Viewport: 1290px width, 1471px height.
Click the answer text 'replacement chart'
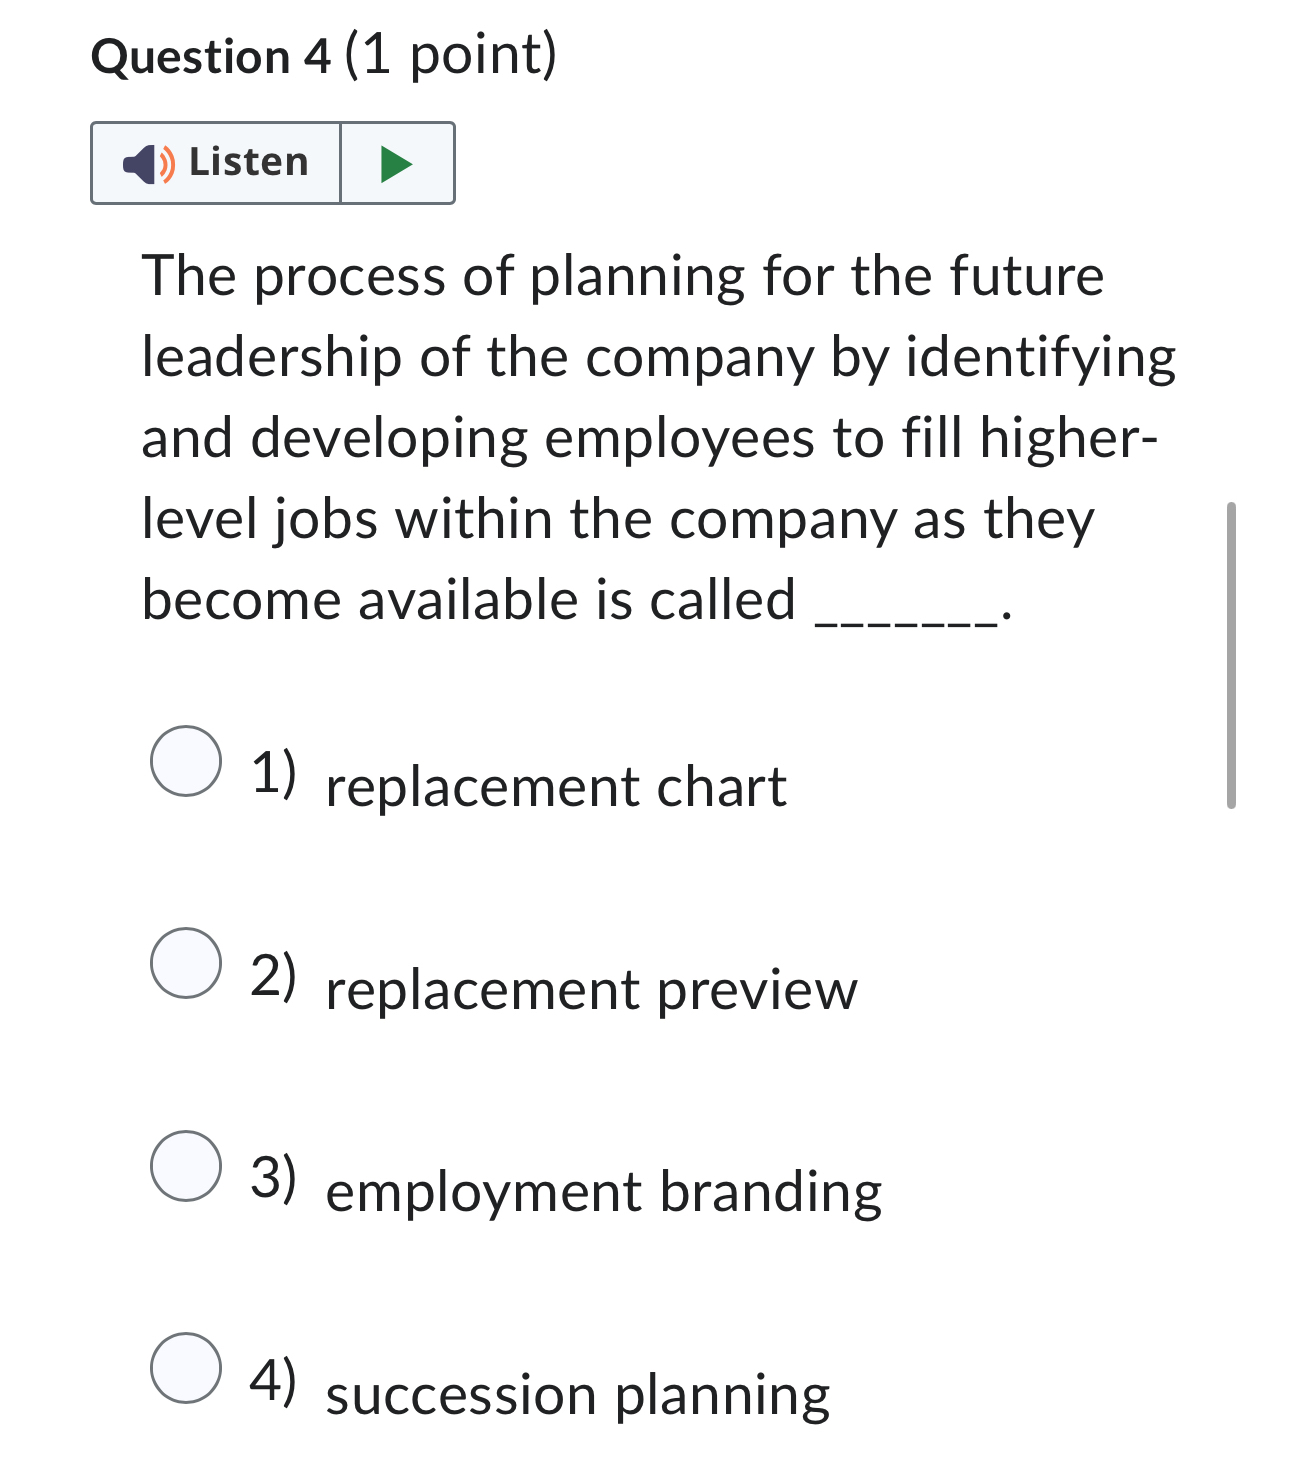click(x=555, y=787)
